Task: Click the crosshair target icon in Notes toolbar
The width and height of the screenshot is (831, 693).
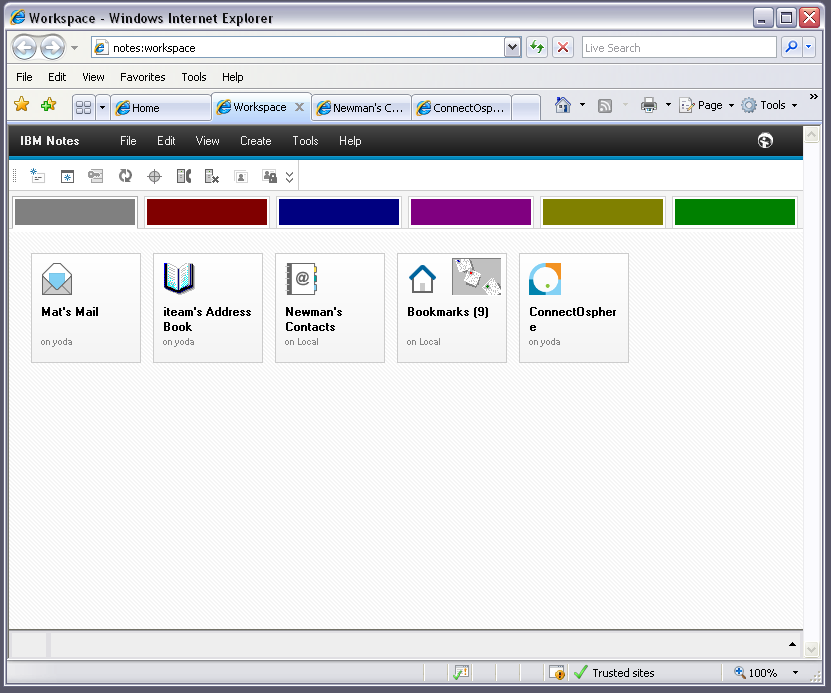Action: click(x=154, y=176)
